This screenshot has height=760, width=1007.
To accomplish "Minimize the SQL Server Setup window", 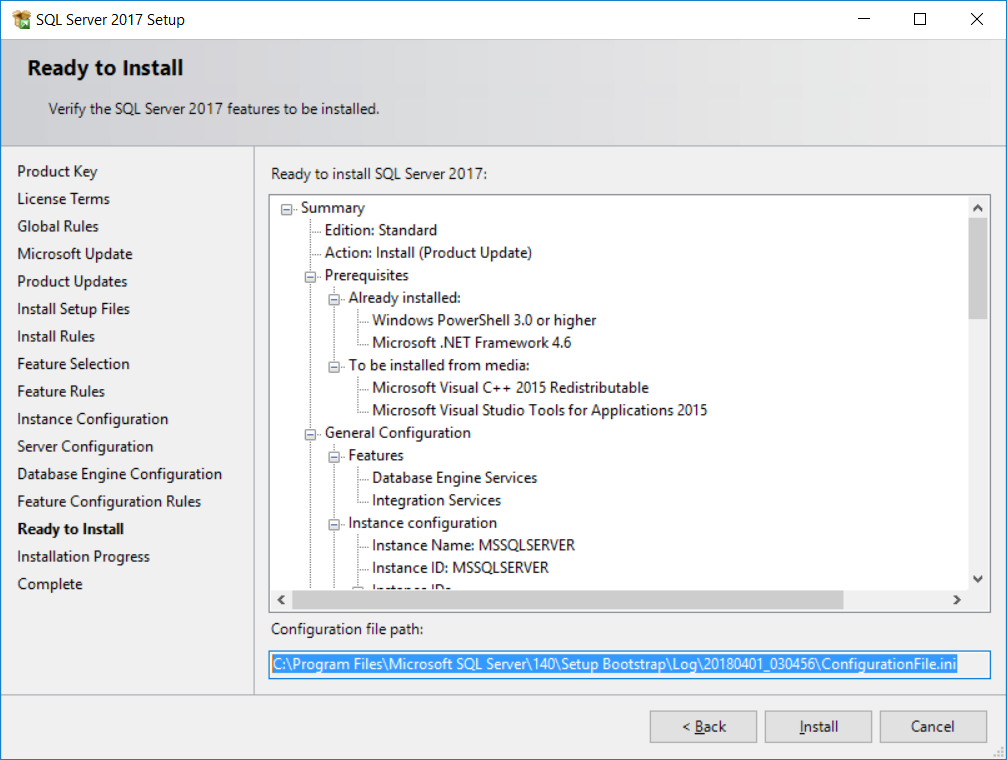I will tap(864, 19).
